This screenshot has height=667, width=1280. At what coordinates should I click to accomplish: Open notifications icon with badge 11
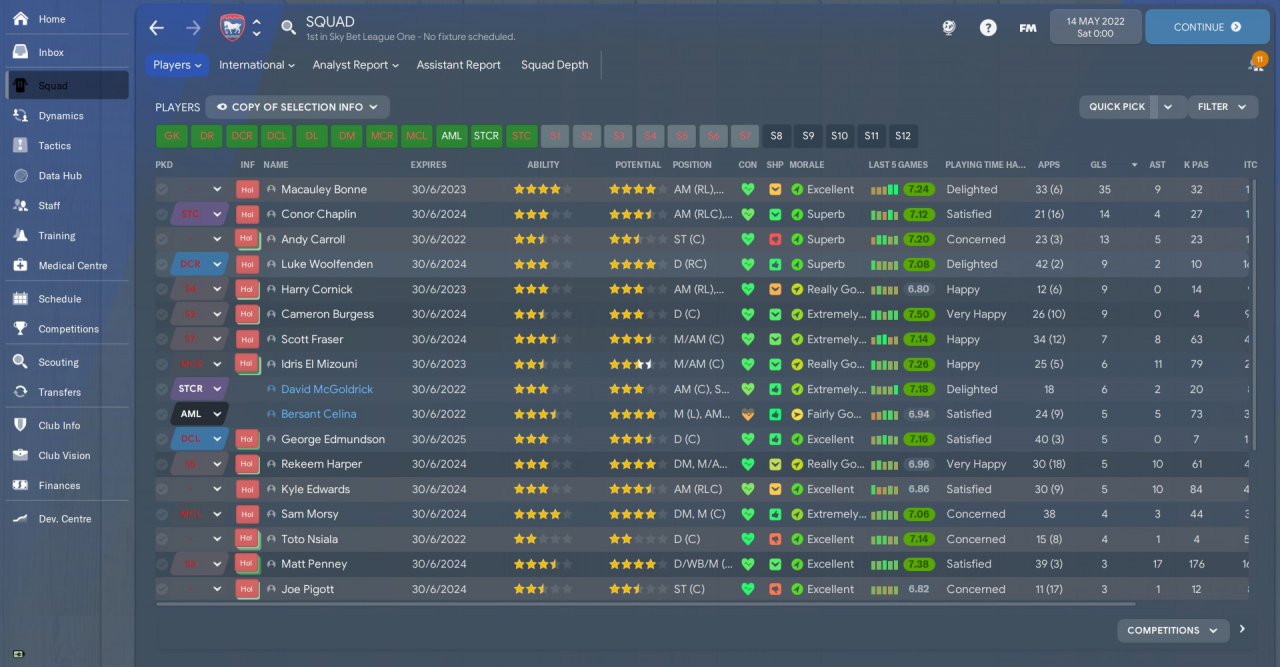1256,63
